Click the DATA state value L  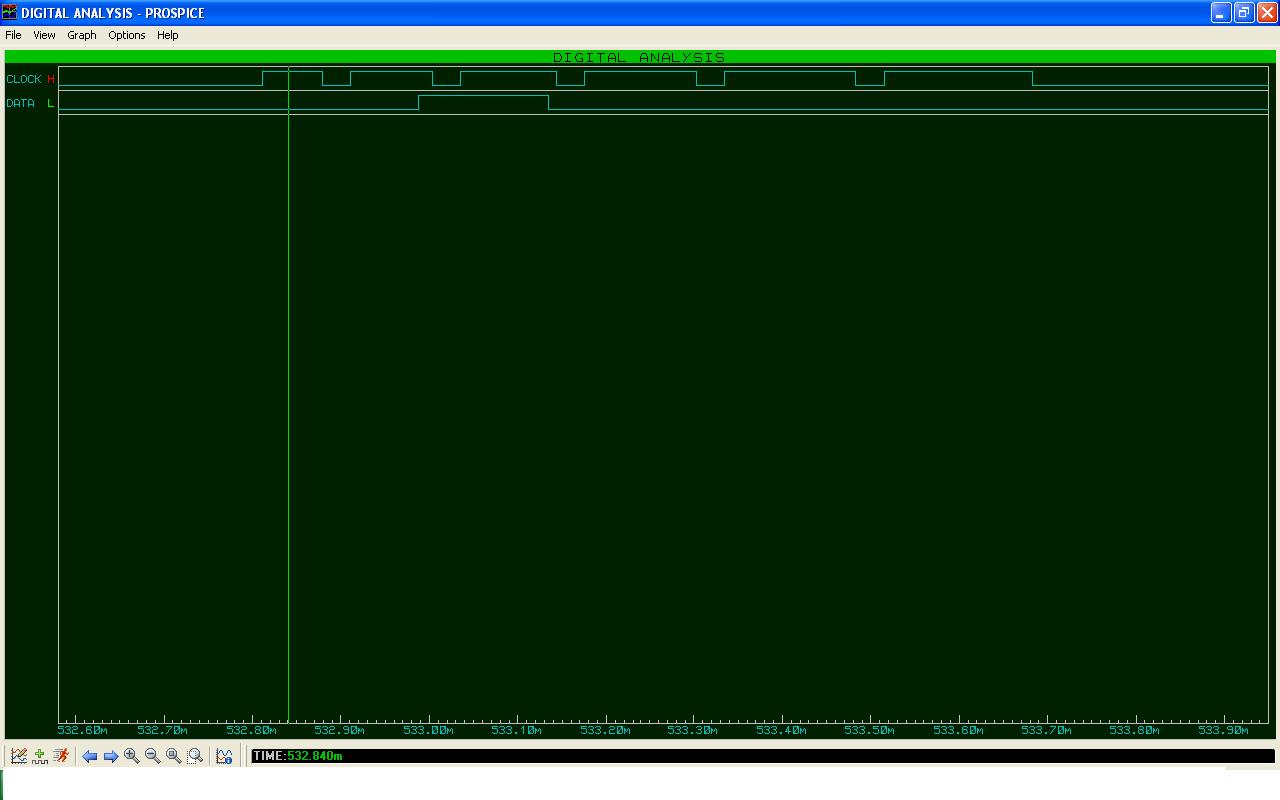[x=51, y=103]
